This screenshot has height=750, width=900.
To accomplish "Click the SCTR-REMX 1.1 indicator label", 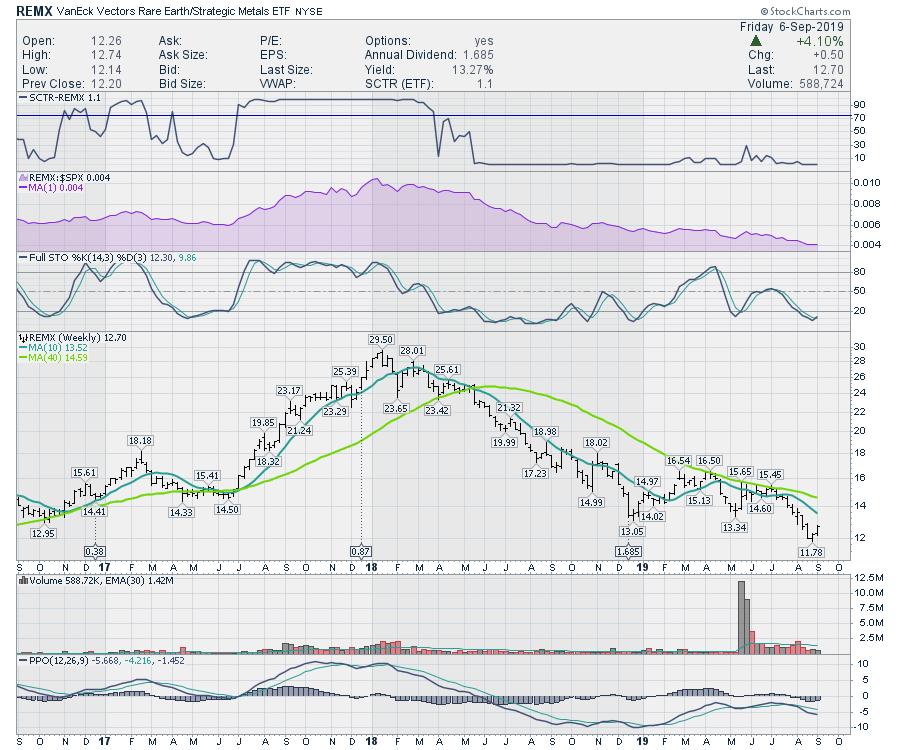I will point(60,99).
